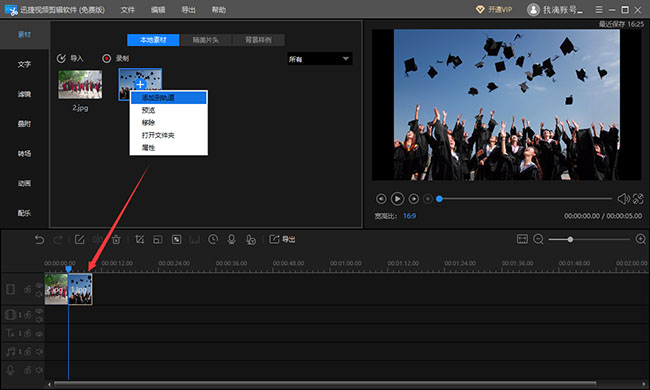This screenshot has height=390, width=650.
Task: Enter fullscreen preview mode
Action: (x=638, y=199)
